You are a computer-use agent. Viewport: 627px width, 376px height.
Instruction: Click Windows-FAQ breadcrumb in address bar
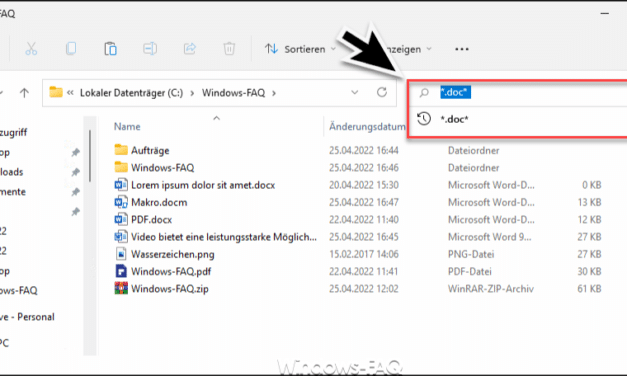[x=234, y=93]
